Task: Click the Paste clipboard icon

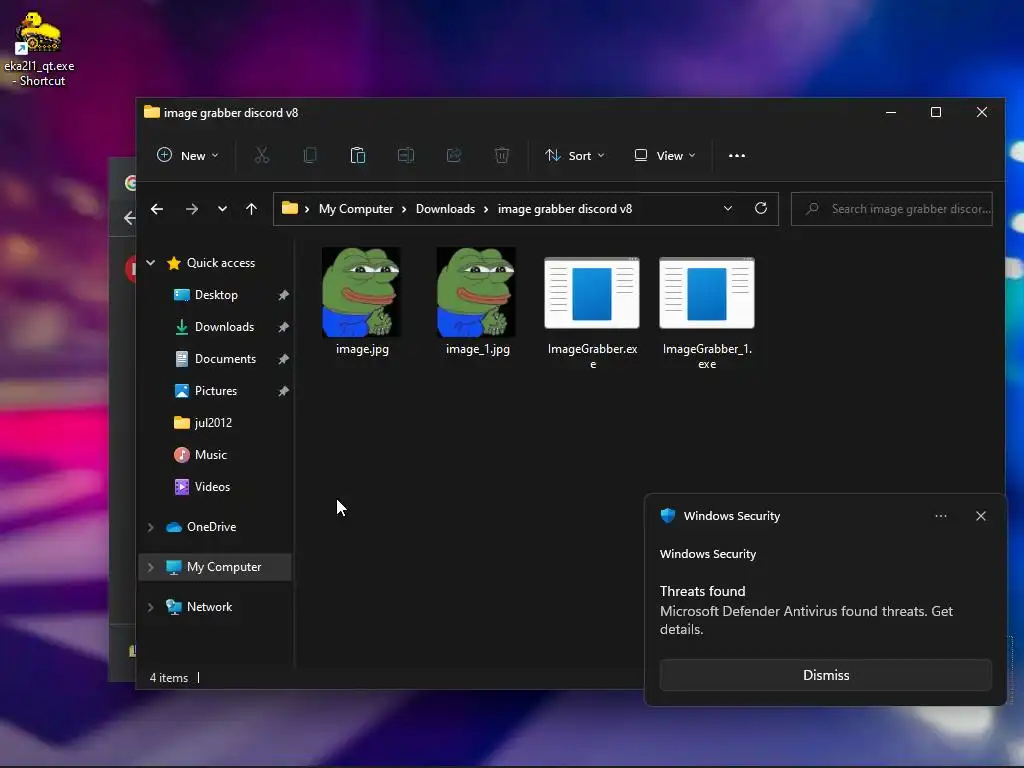Action: (x=358, y=155)
